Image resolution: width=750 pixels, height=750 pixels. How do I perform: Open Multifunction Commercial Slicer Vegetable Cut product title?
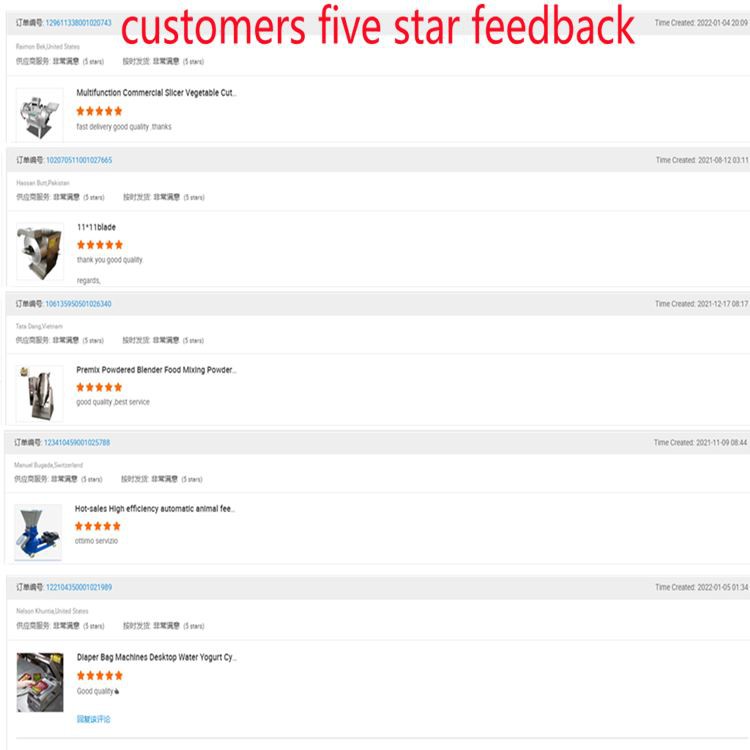tap(156, 93)
